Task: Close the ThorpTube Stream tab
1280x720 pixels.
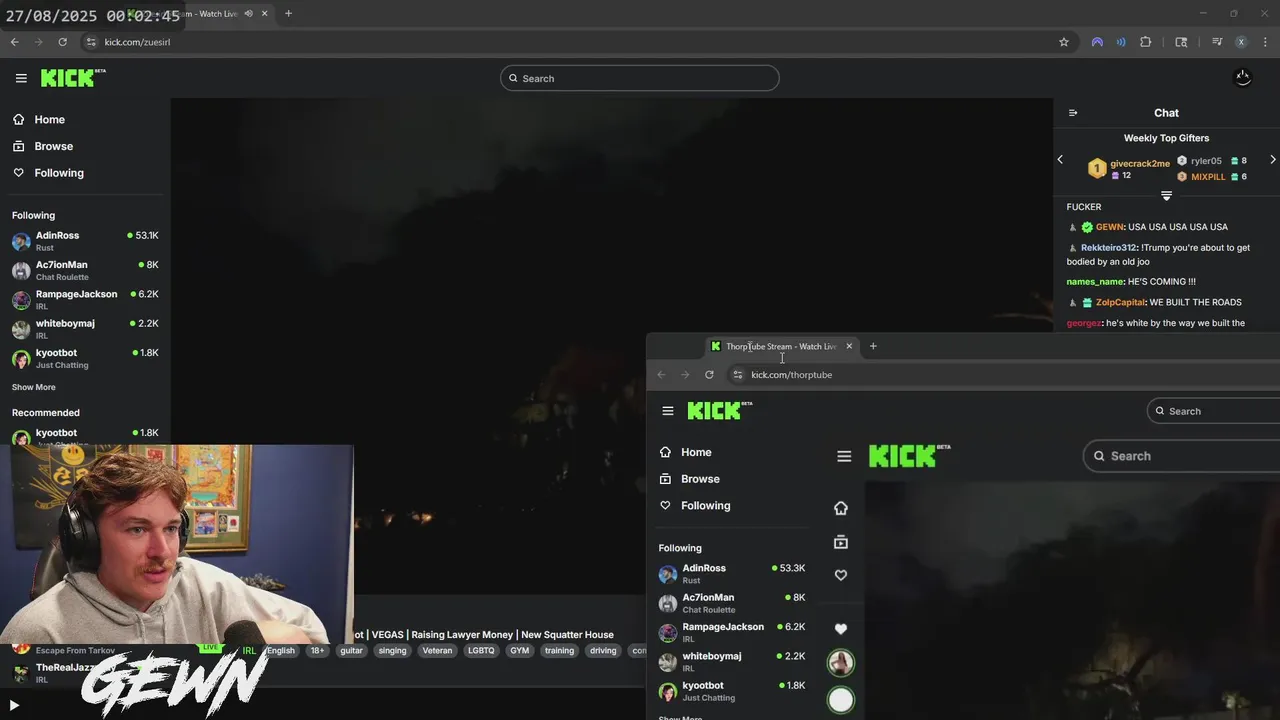Action: [x=849, y=346]
